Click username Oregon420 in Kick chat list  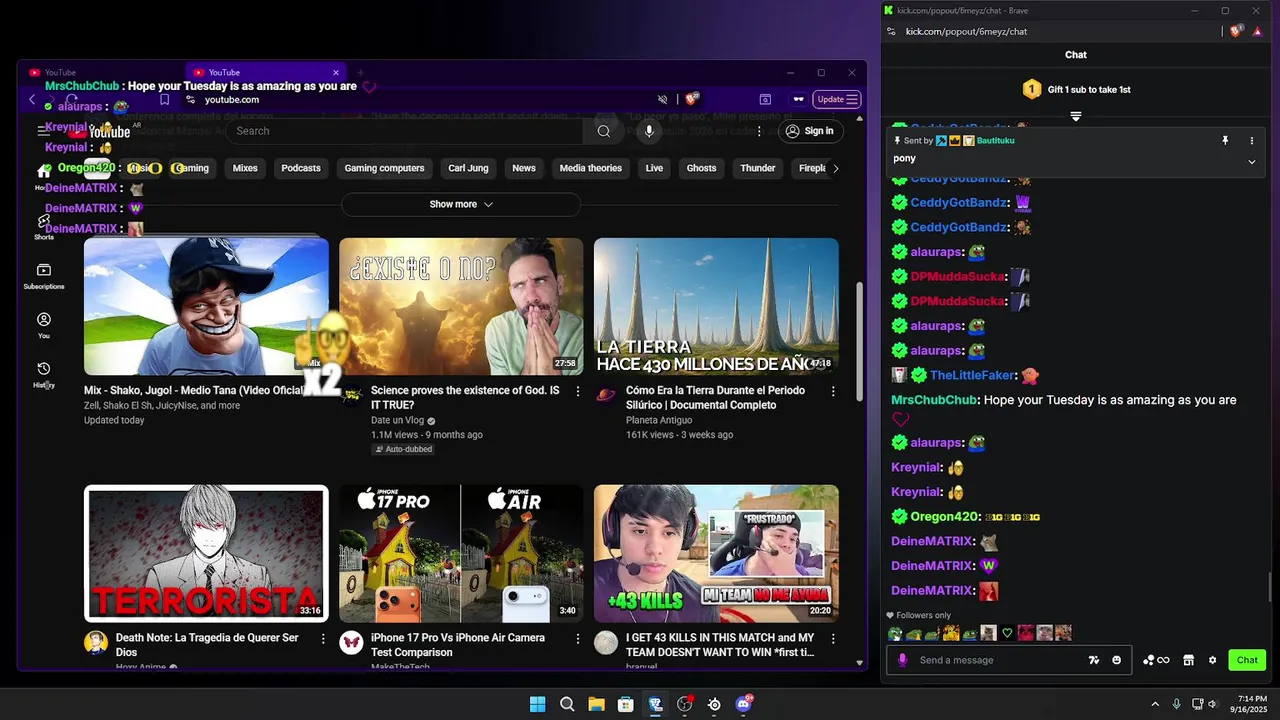944,517
